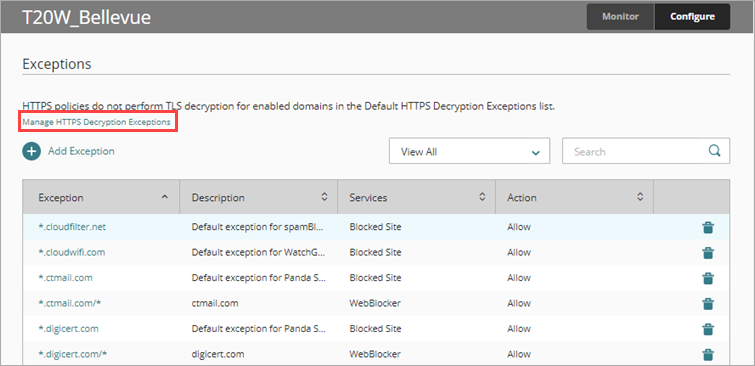Screen dimensions: 755x366
Task: Switch to the Monitor tab
Action: [620, 17]
